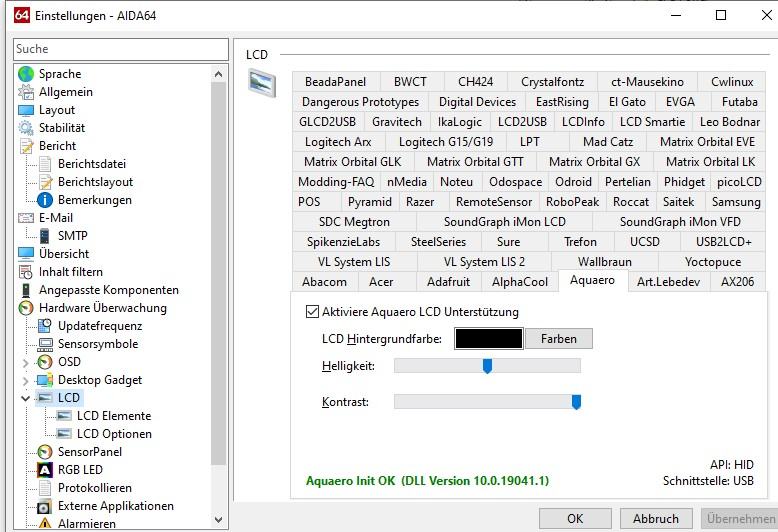
Task: Click the OSD gauge icon
Action: coord(45,362)
